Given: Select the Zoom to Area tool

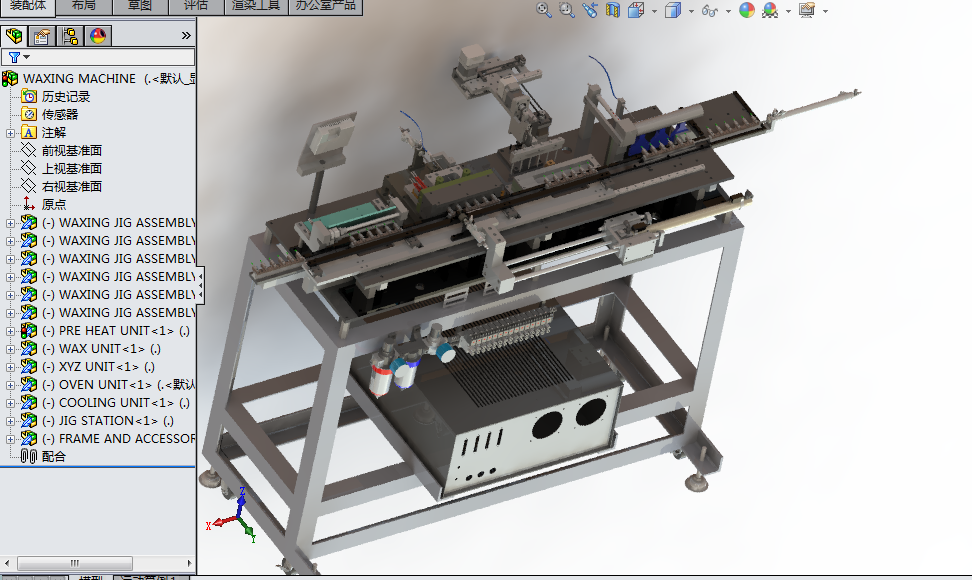Looking at the screenshot, I should click(567, 10).
